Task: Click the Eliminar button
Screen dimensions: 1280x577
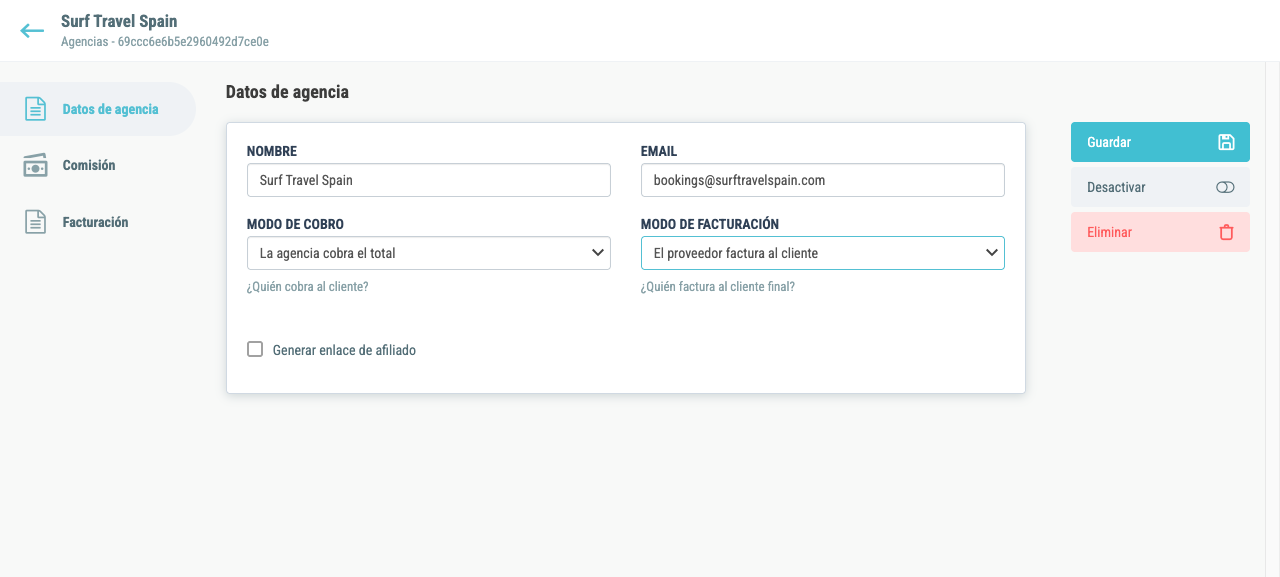Action: [x=1160, y=232]
